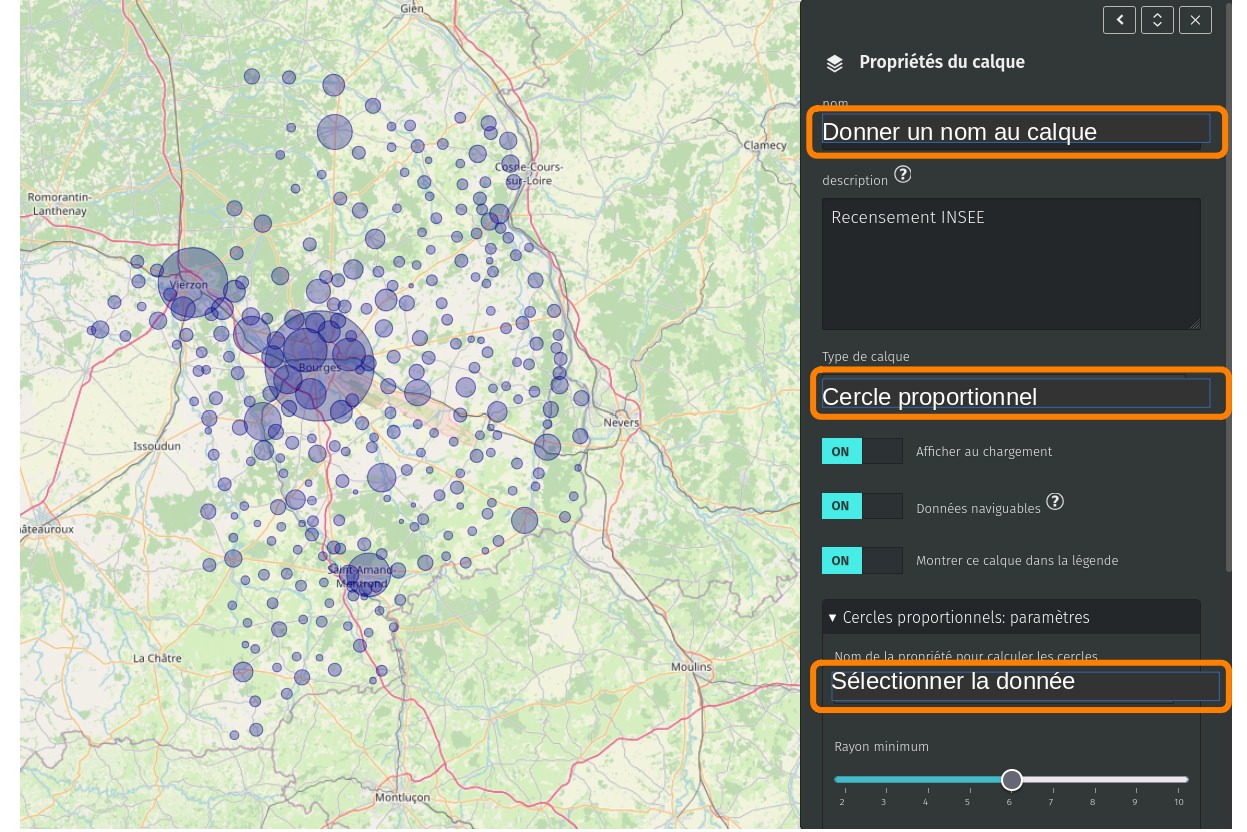This screenshot has width=1247, height=832.
Task: Click the circle on Saint-Amand-Montrond
Action: pos(367,574)
